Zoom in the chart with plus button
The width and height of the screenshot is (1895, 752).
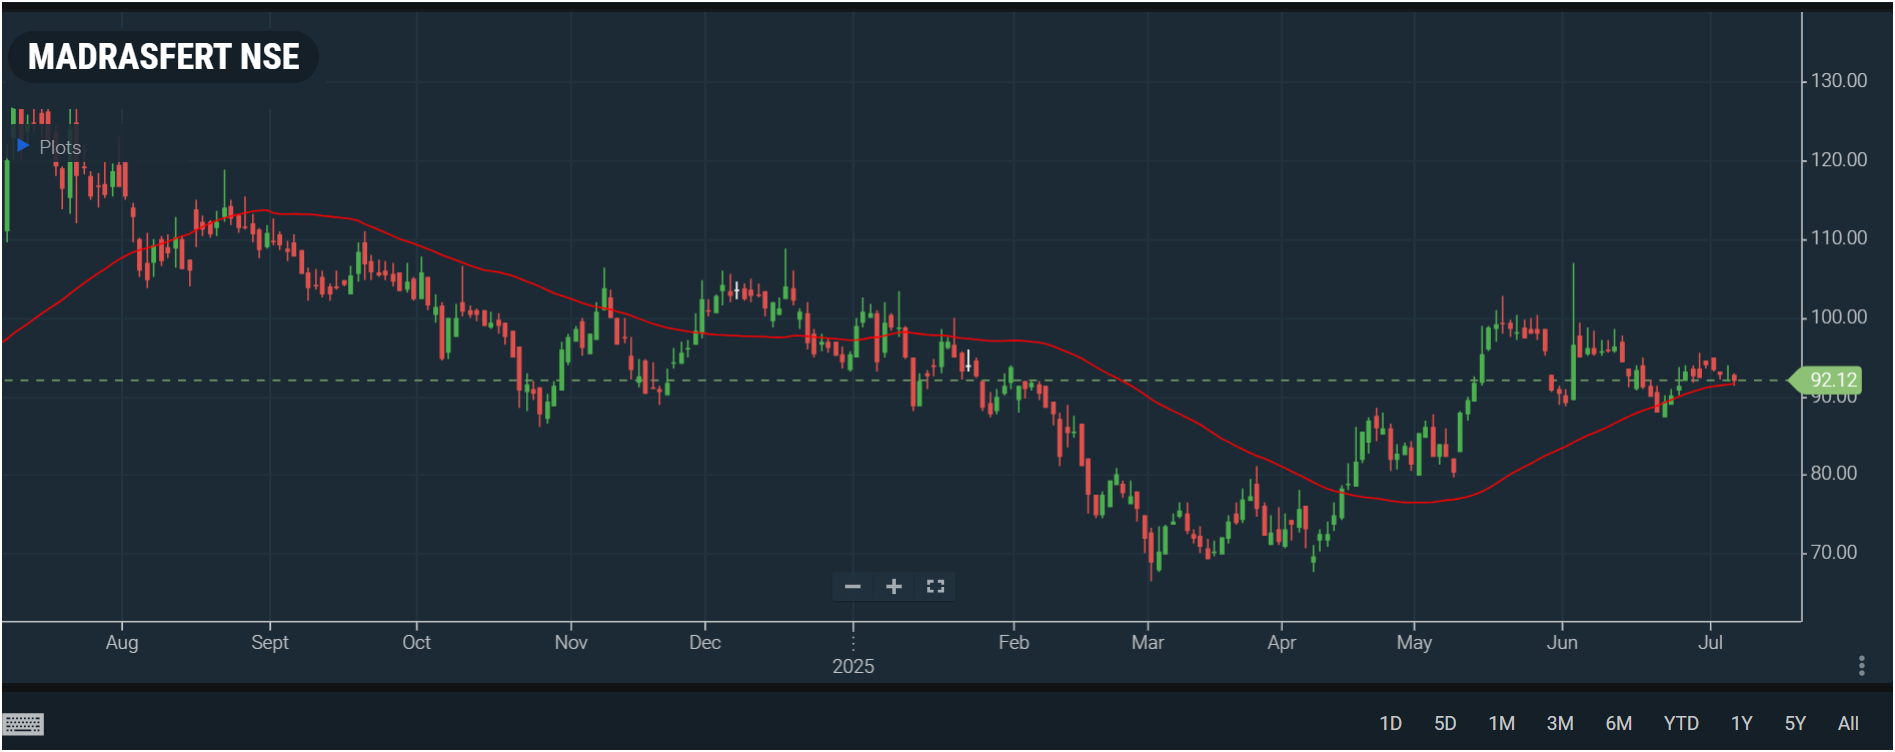click(x=894, y=586)
